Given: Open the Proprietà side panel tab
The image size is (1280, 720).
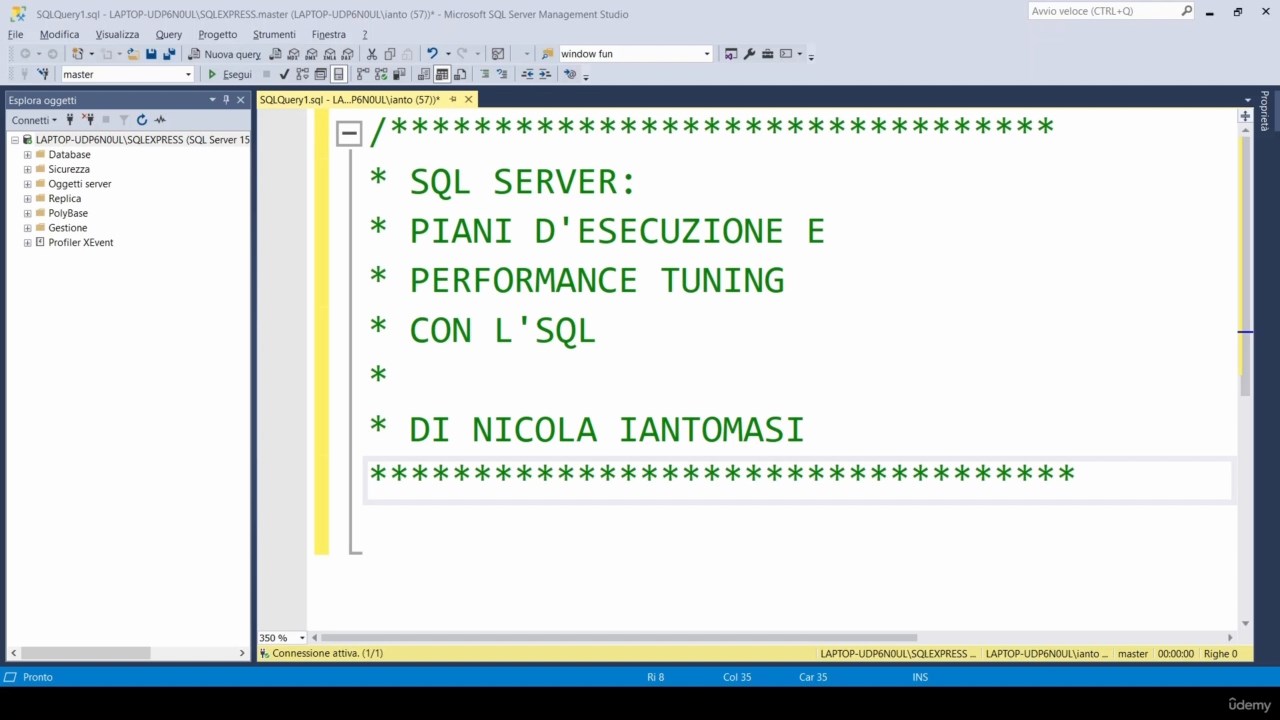Looking at the screenshot, I should (1265, 111).
